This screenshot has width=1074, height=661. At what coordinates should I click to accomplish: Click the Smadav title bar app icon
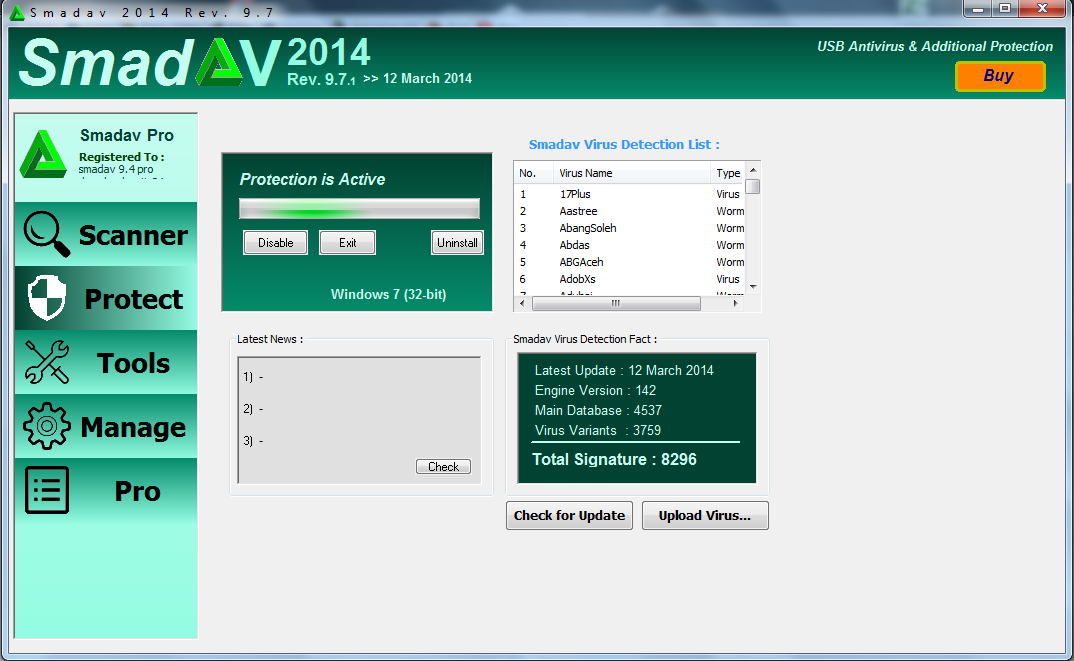(16, 13)
